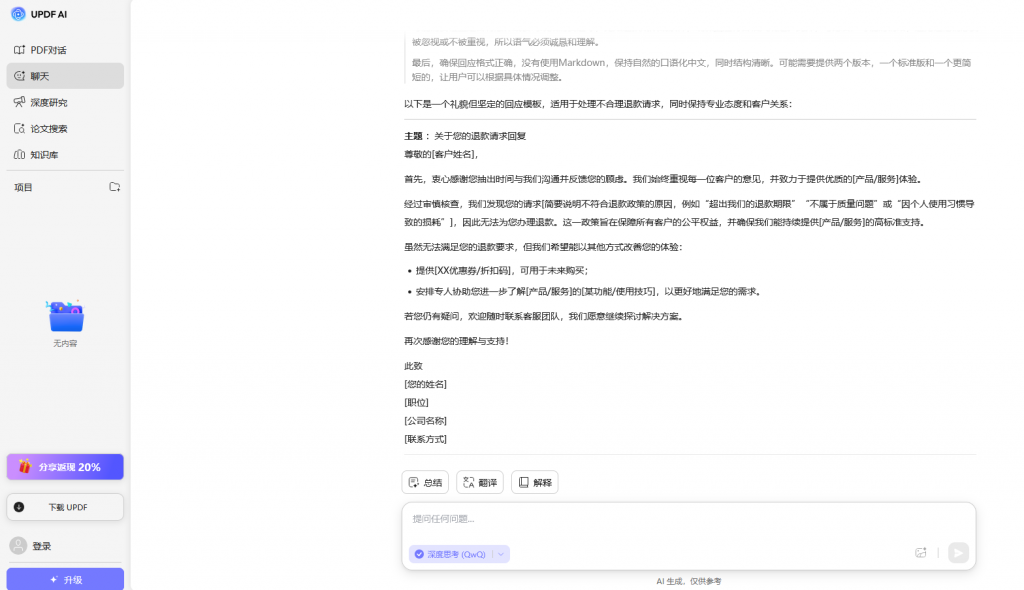Screen dimensions: 1024x590
Task: Click the 解释 quick action button
Action: 534,482
